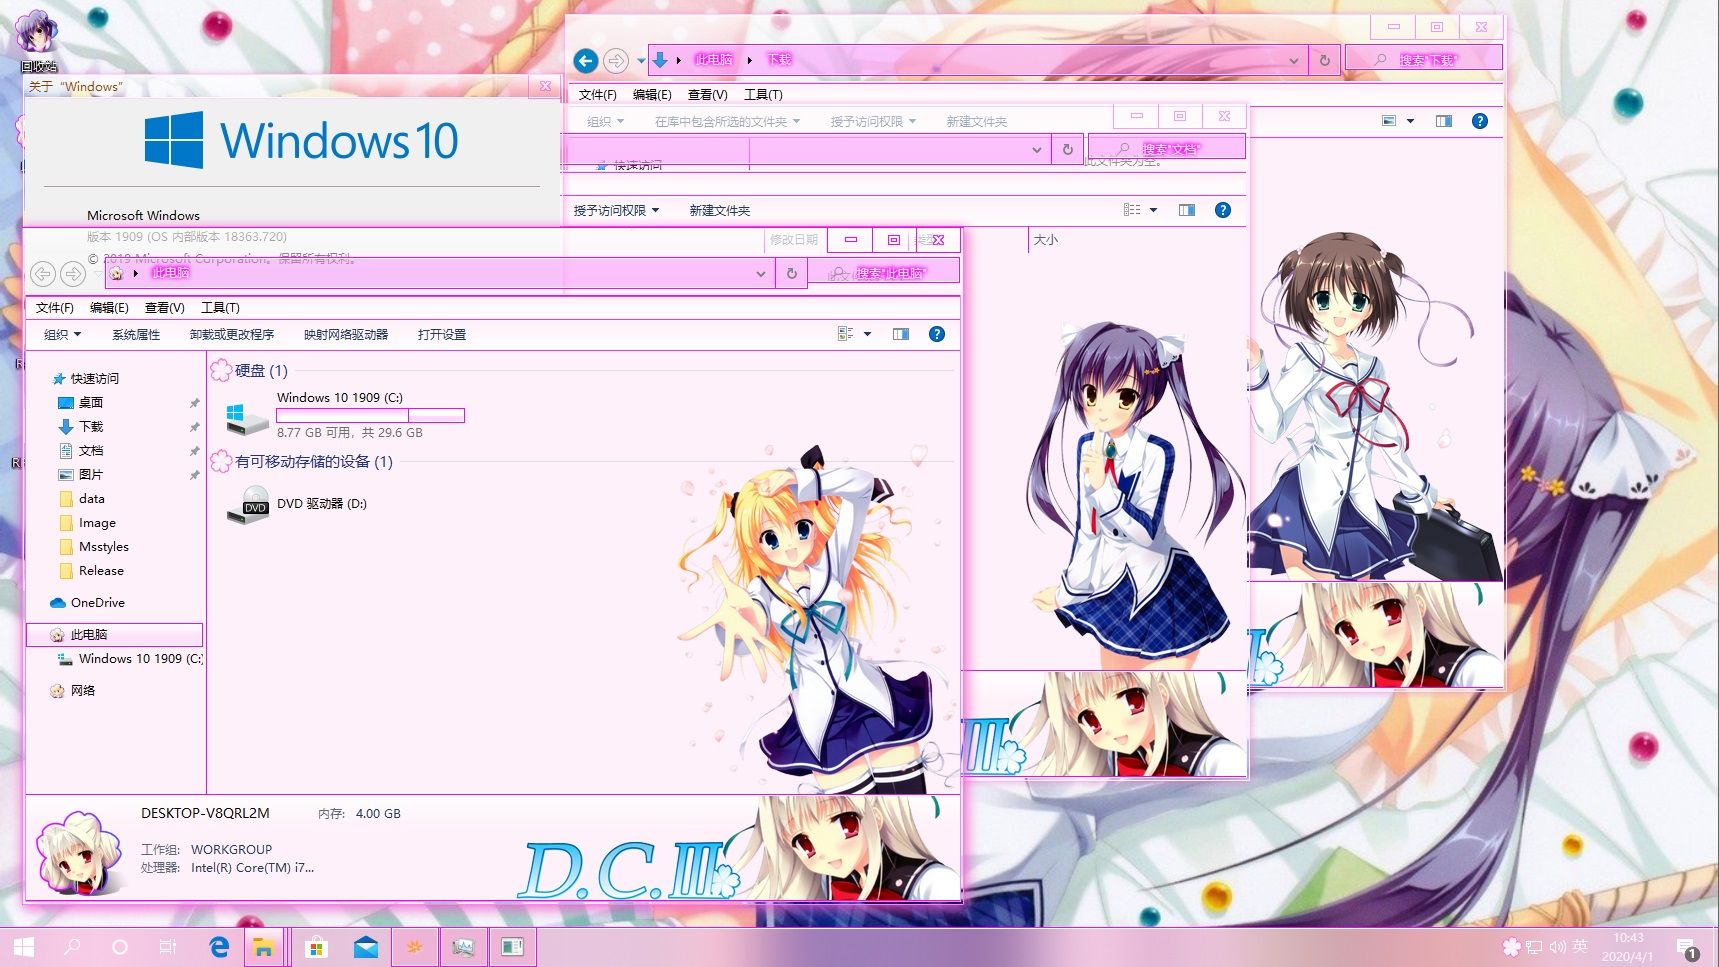
Task: Open File Explorer from the taskbar
Action: click(x=265, y=946)
